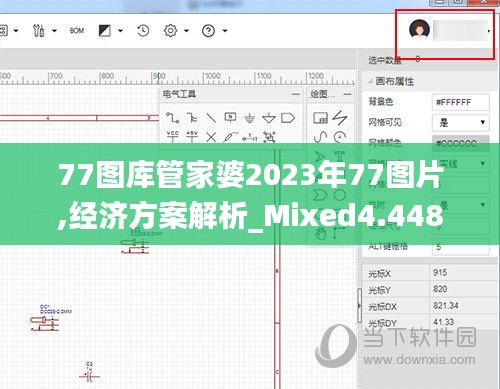Select the No Connect cross tool

pos(211,137)
